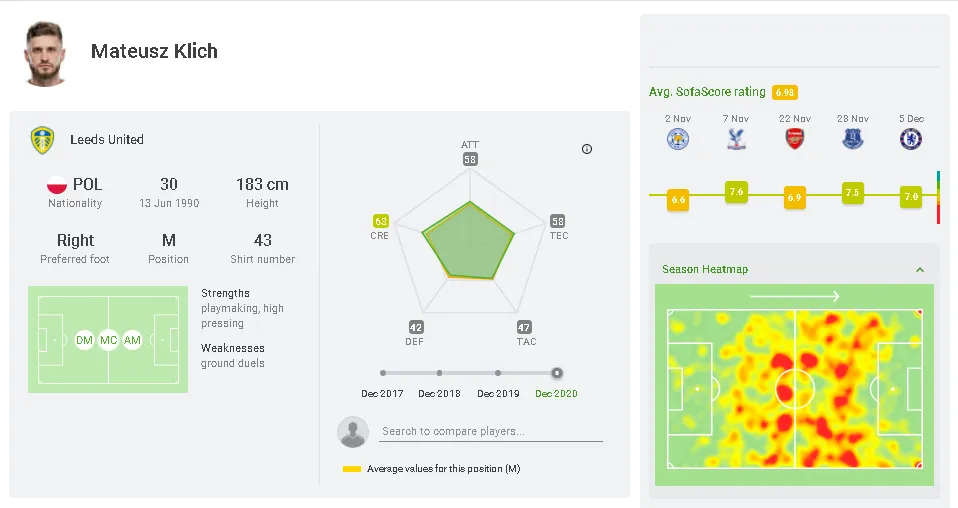The height and width of the screenshot is (508, 958).
Task: Click the Crystal Palace badge for 7 Nov
Action: point(737,139)
